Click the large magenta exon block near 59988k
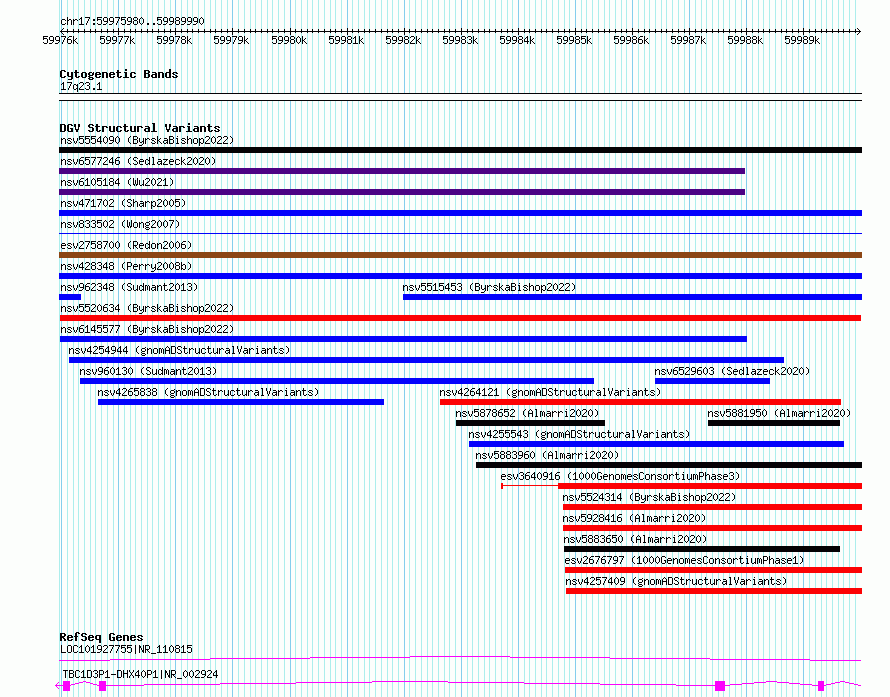Viewport: 890px width, 697px height. [720, 686]
